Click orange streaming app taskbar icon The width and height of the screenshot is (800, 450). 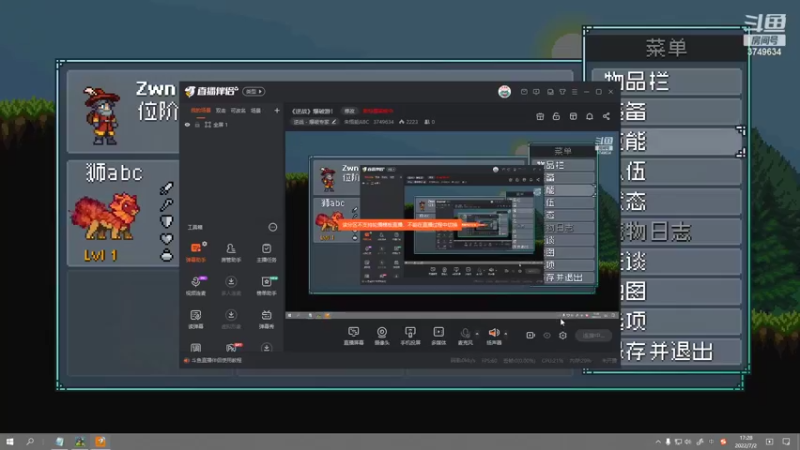pos(101,442)
